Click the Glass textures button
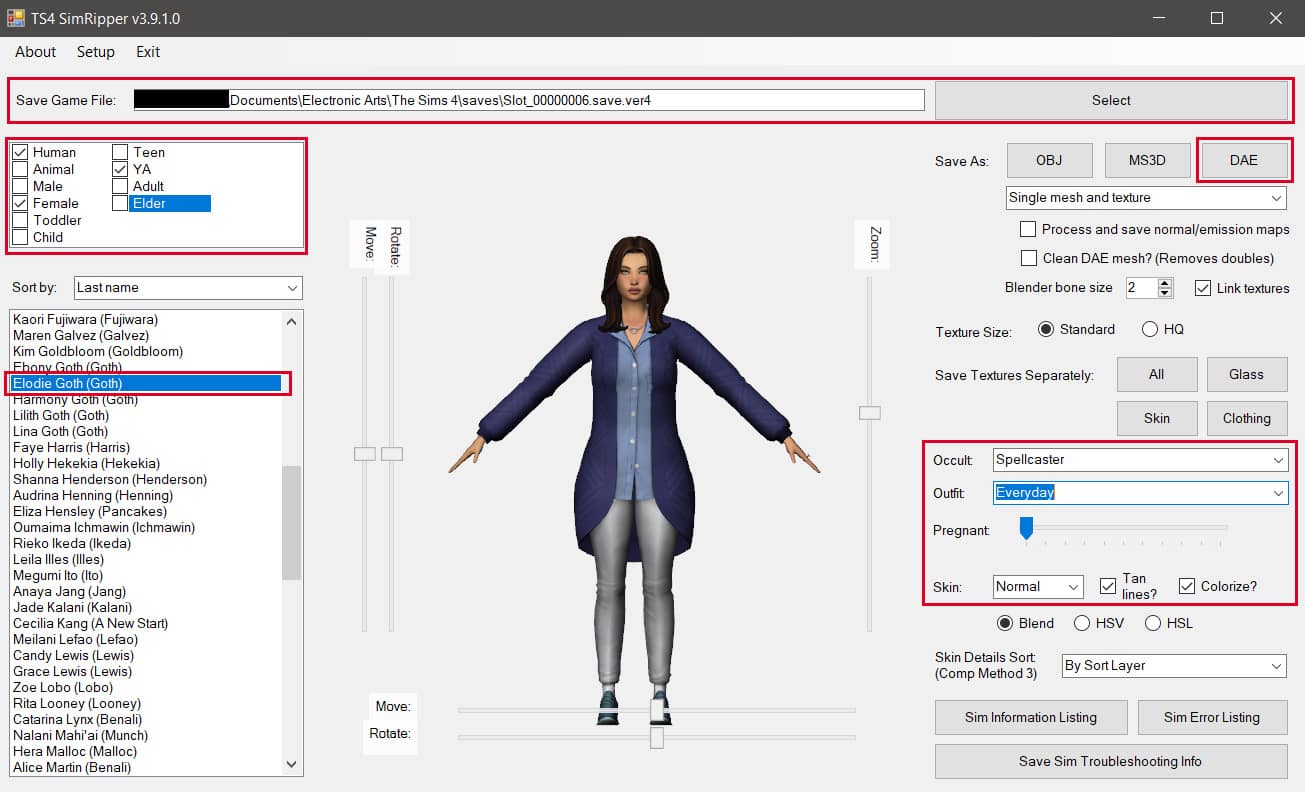The image size is (1305, 792). click(1247, 374)
